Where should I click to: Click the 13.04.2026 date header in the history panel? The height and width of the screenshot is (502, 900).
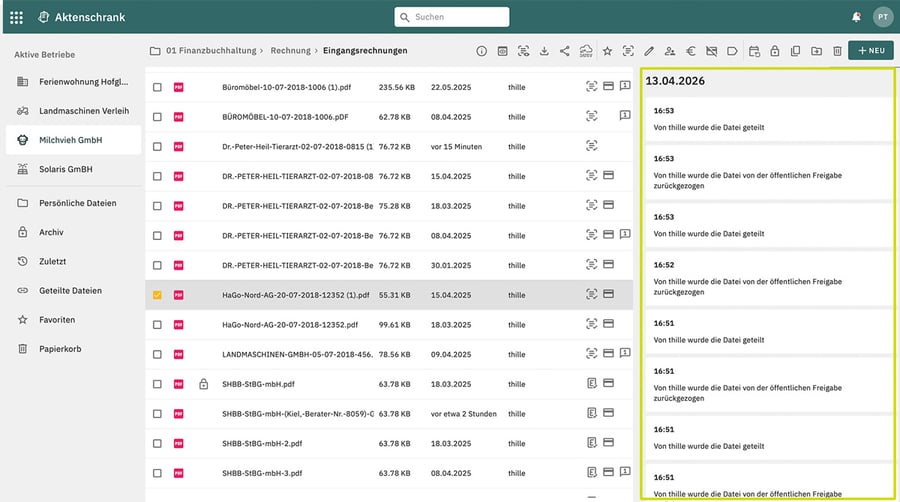pos(675,81)
